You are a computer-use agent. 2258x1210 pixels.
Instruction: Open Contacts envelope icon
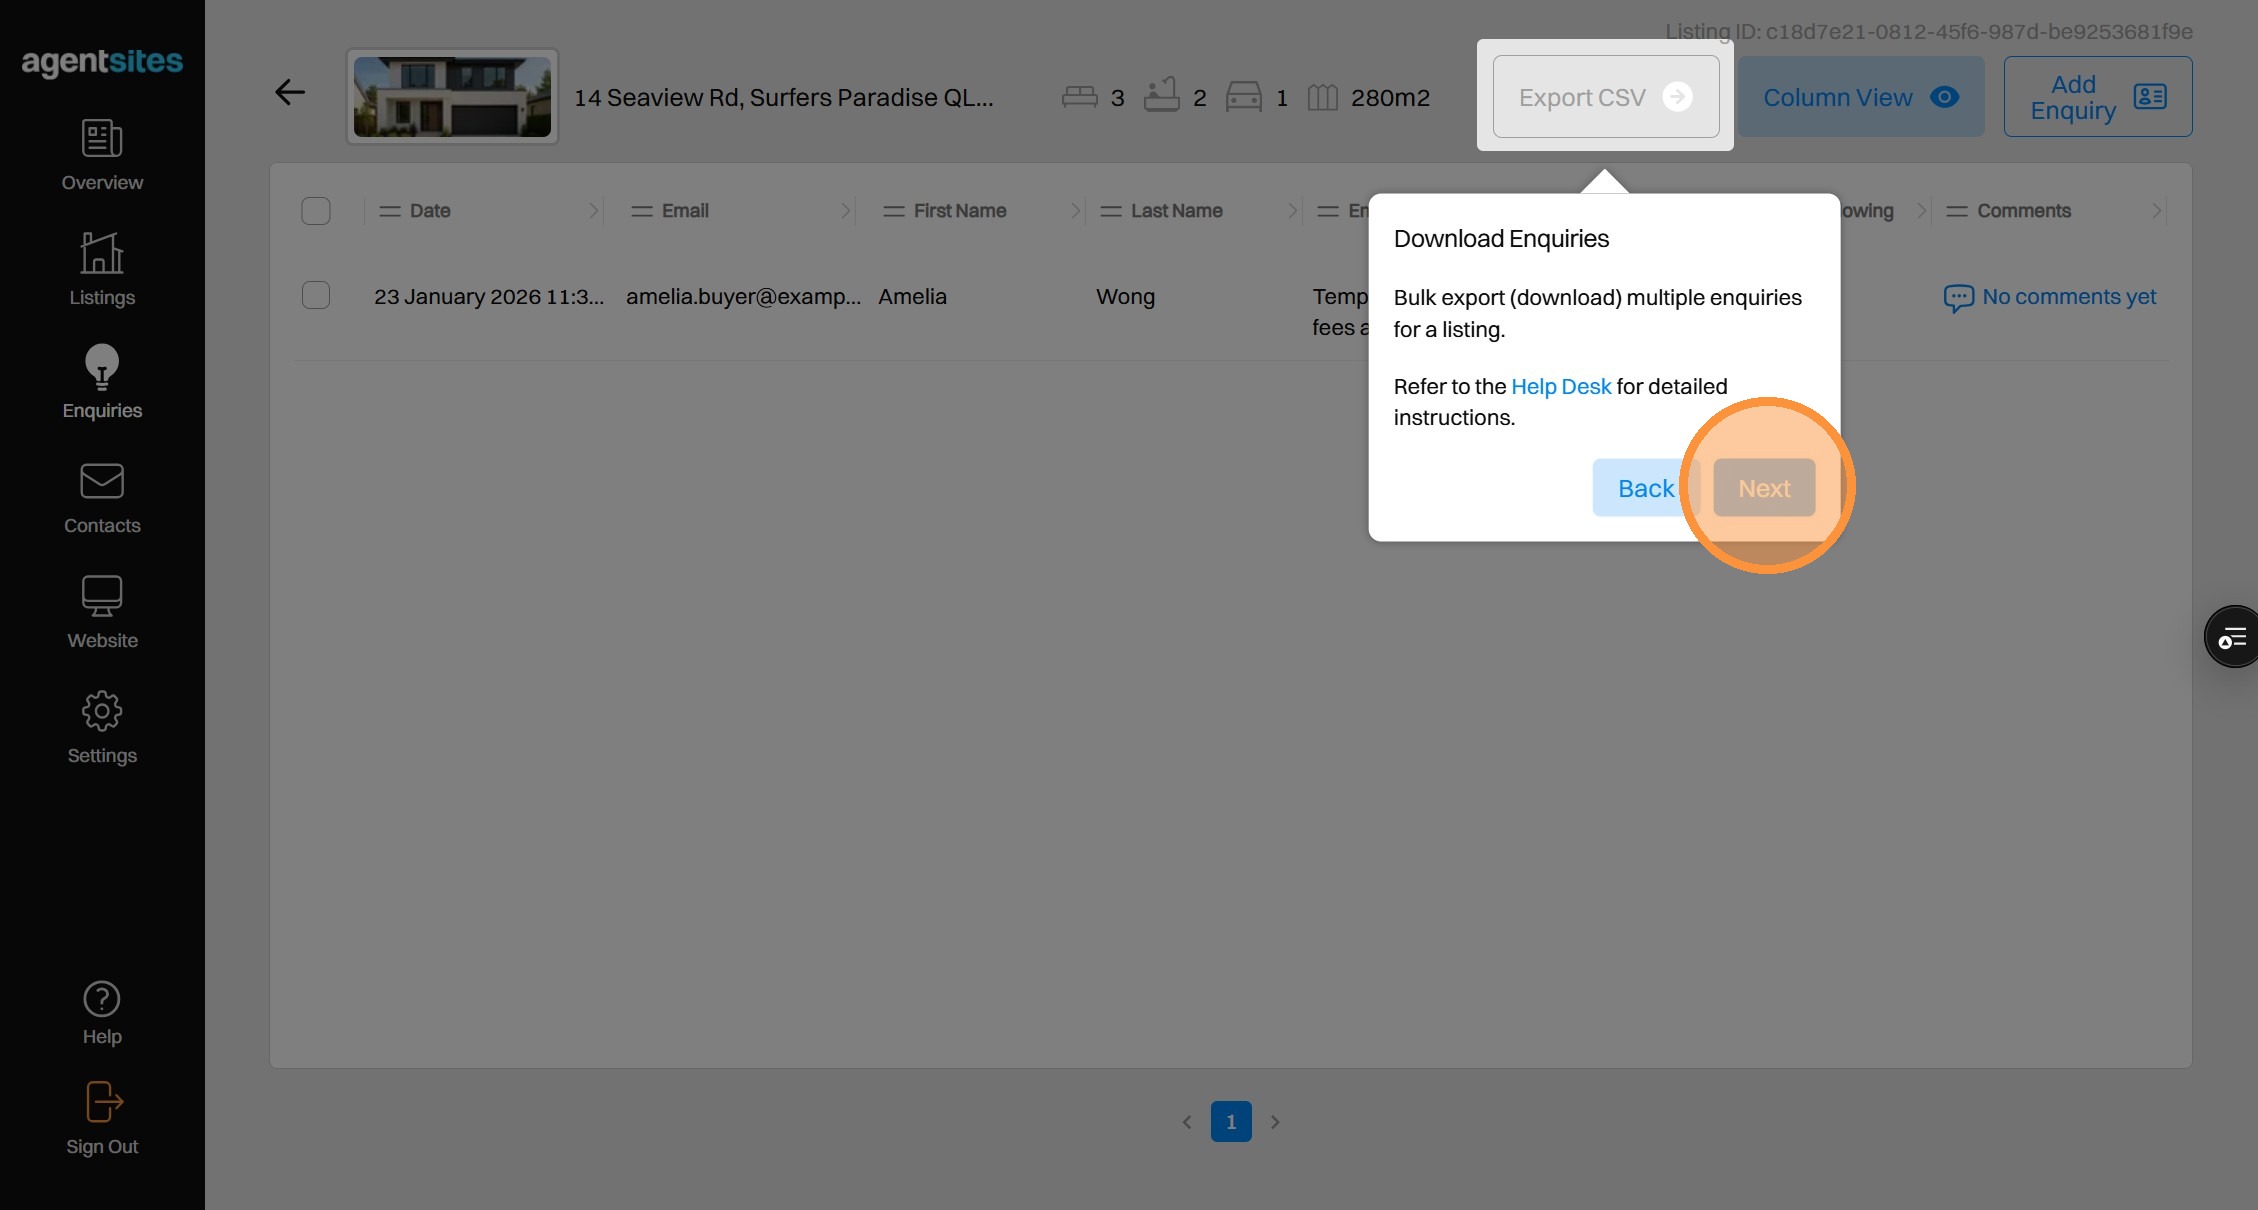(101, 481)
